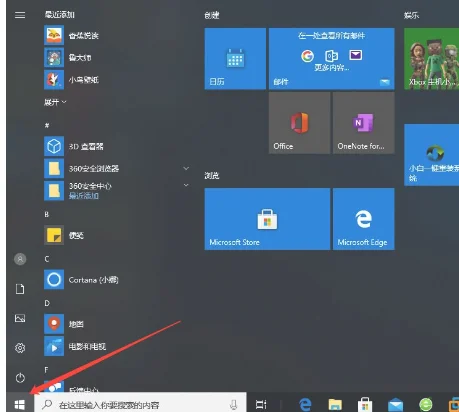This screenshot has width=459, height=412.
Task: Open File Explorer from the taskbar
Action: [x=335, y=405]
